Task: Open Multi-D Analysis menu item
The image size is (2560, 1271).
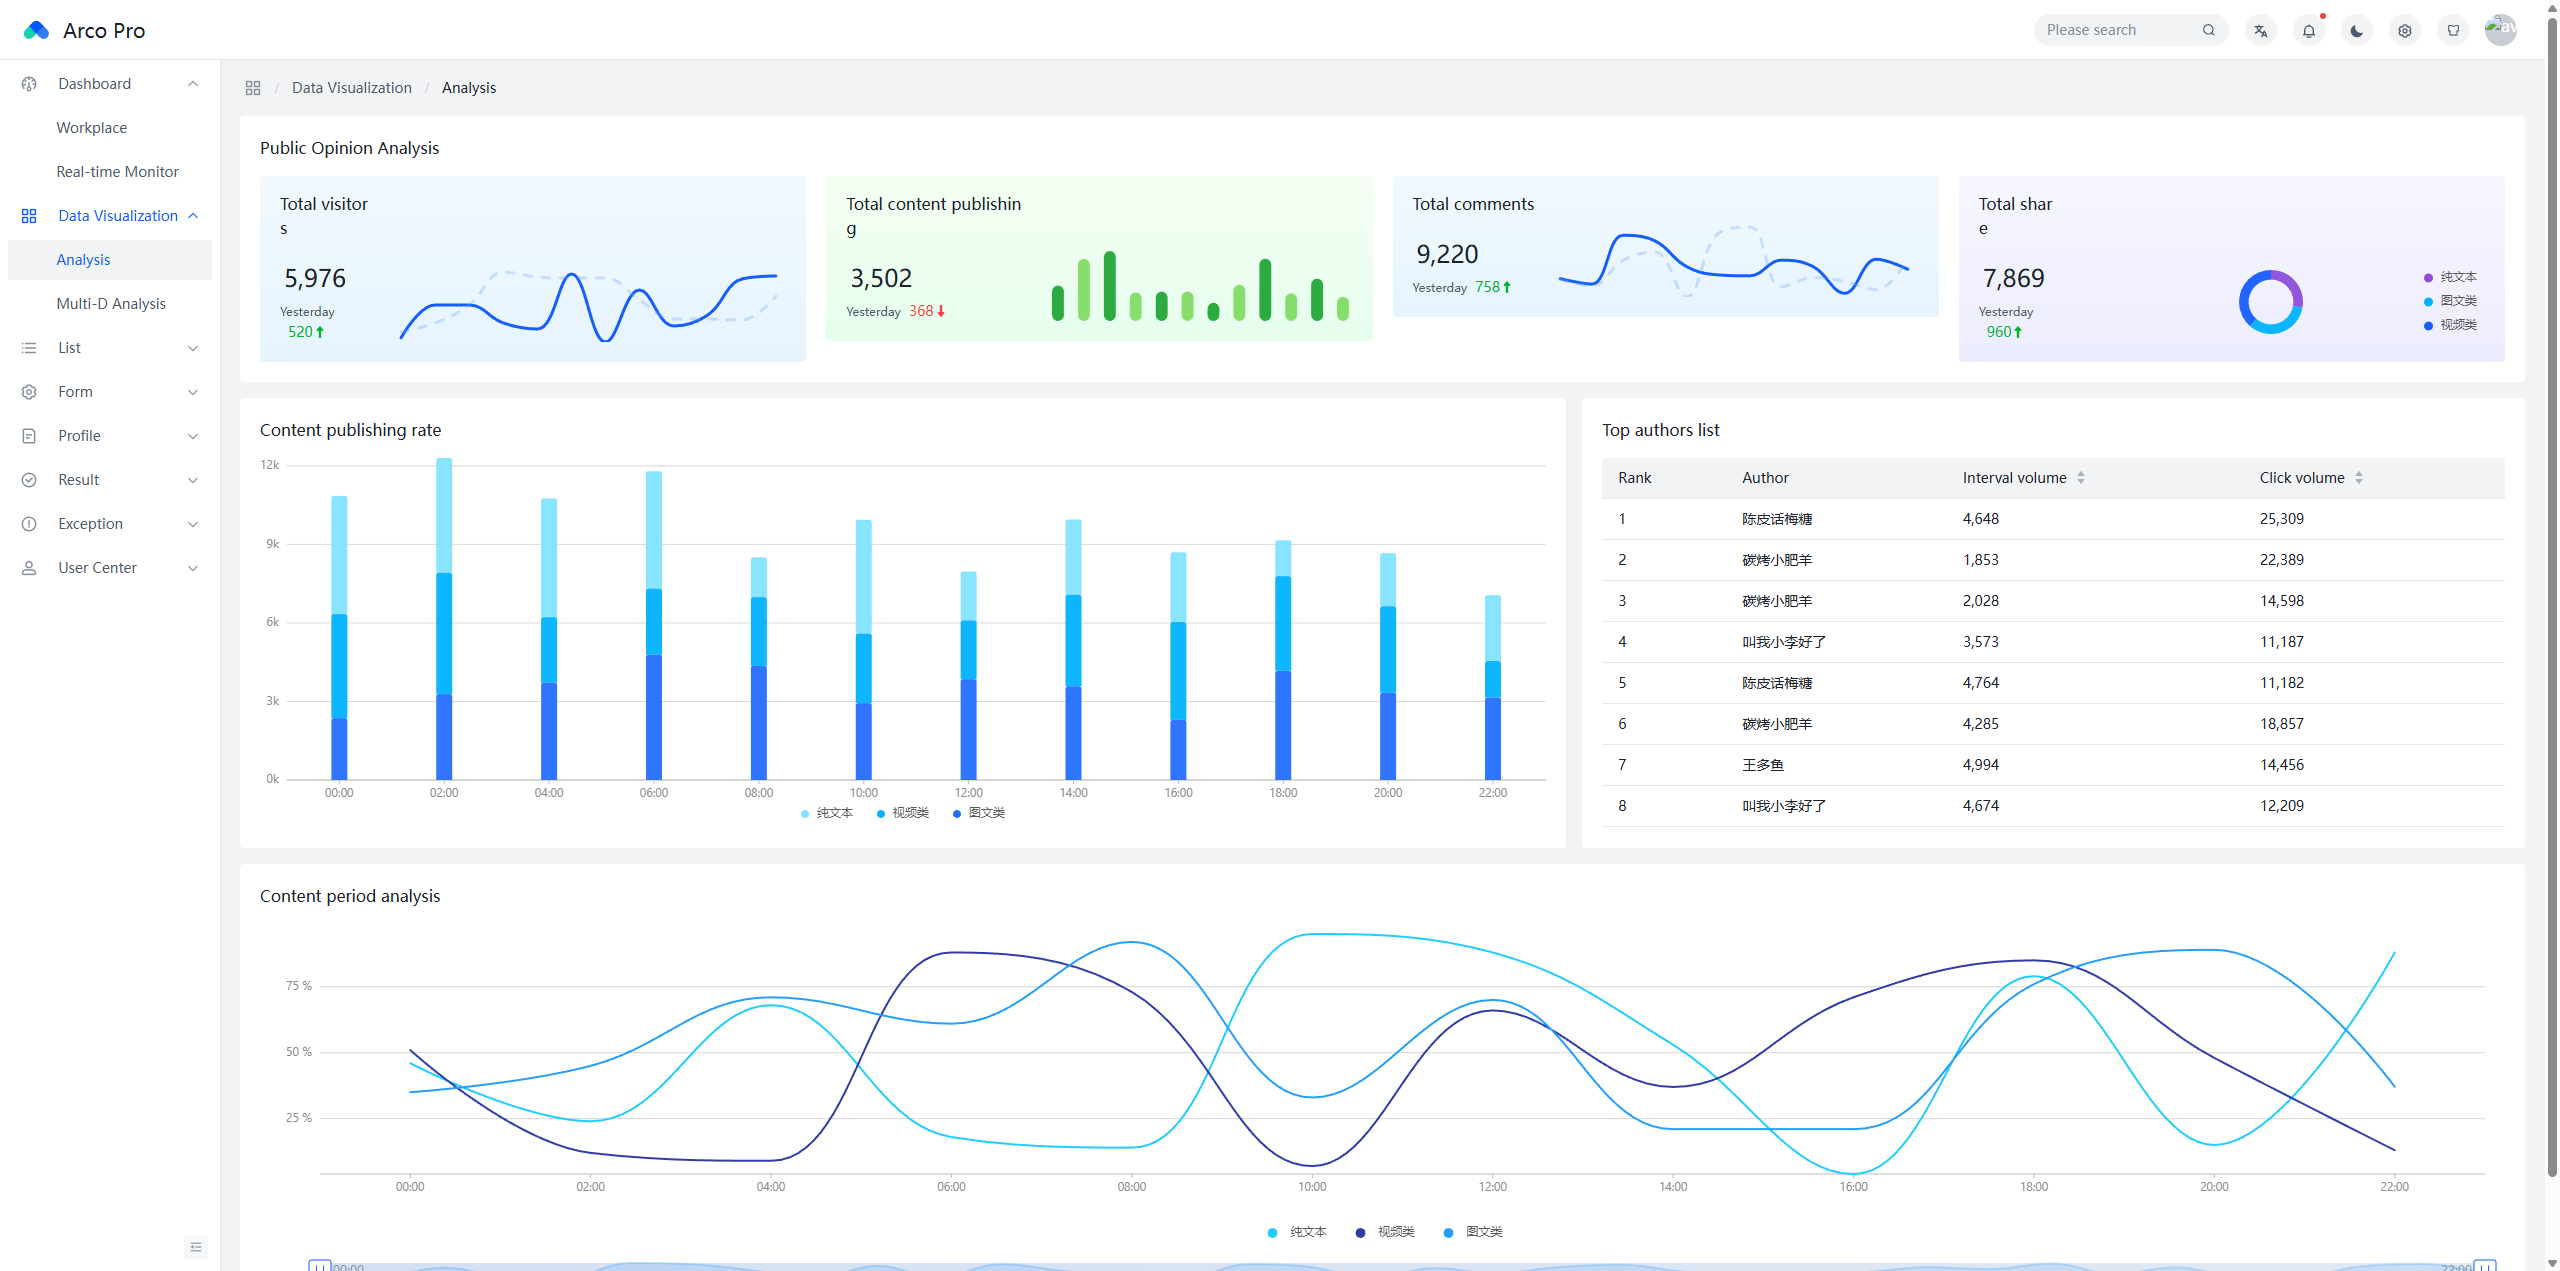Action: pyautogui.click(x=110, y=304)
